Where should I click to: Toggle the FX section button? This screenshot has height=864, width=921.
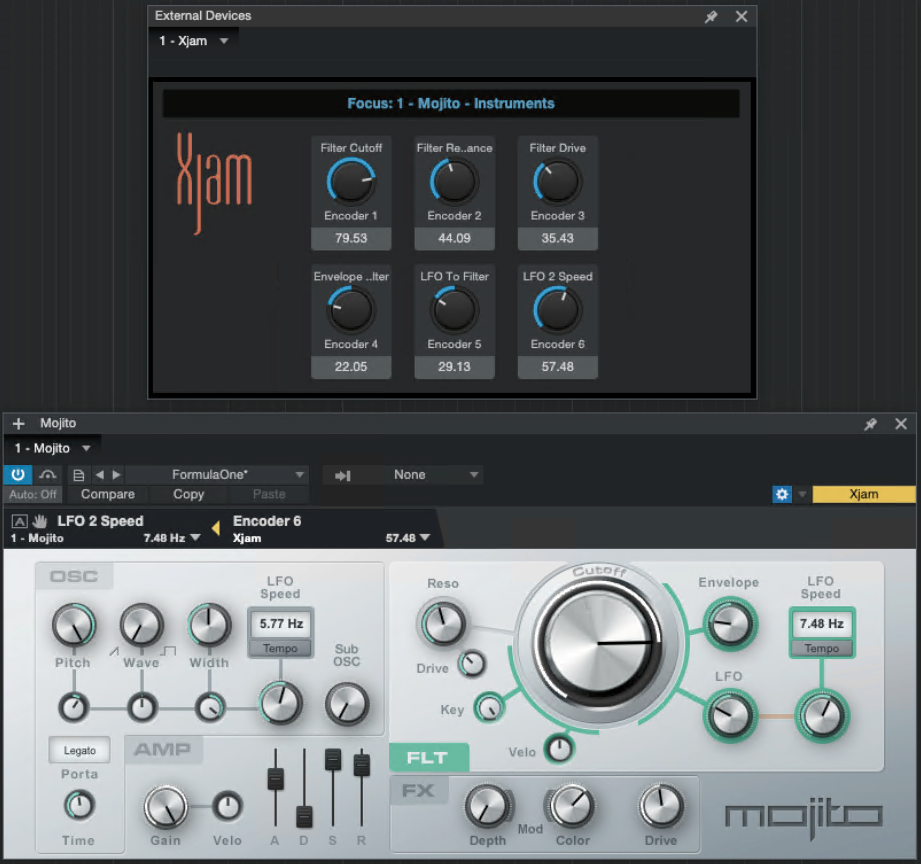tap(418, 791)
